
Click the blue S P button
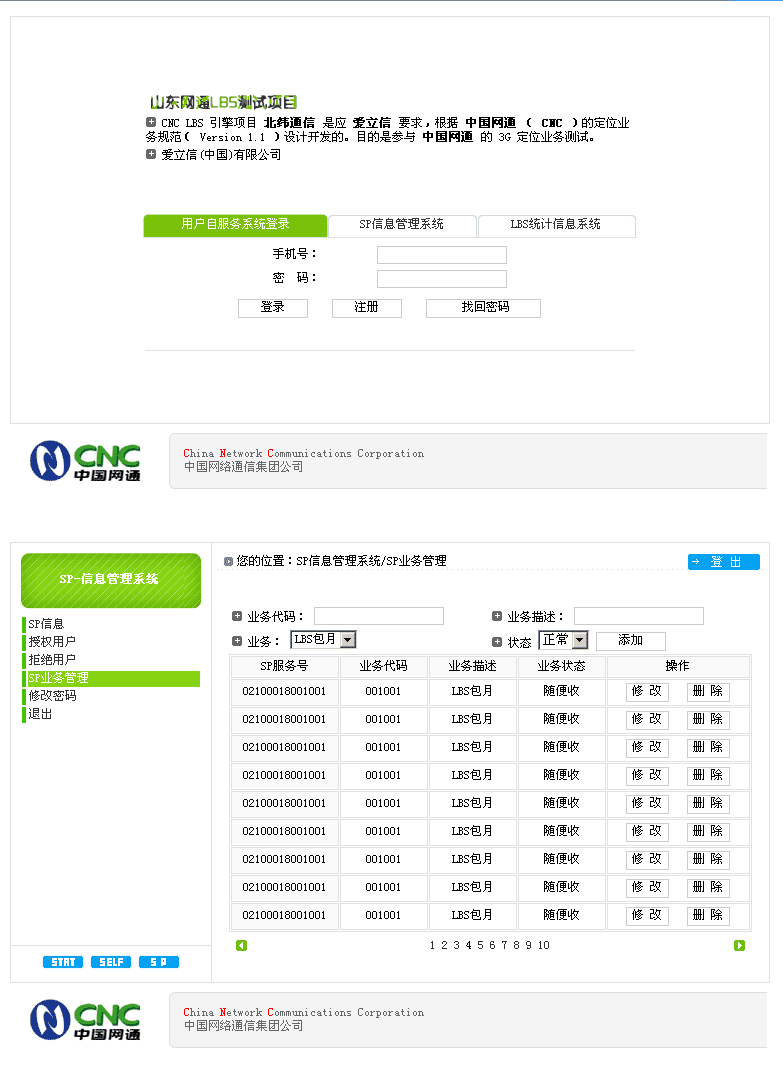(x=159, y=962)
